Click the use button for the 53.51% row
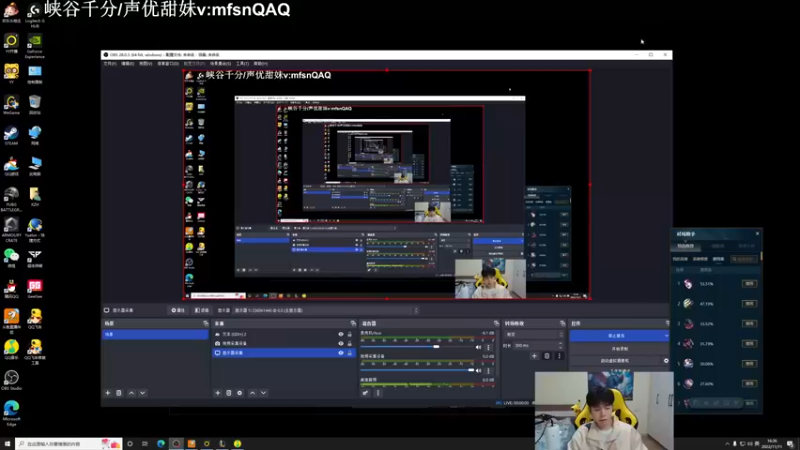 (749, 284)
